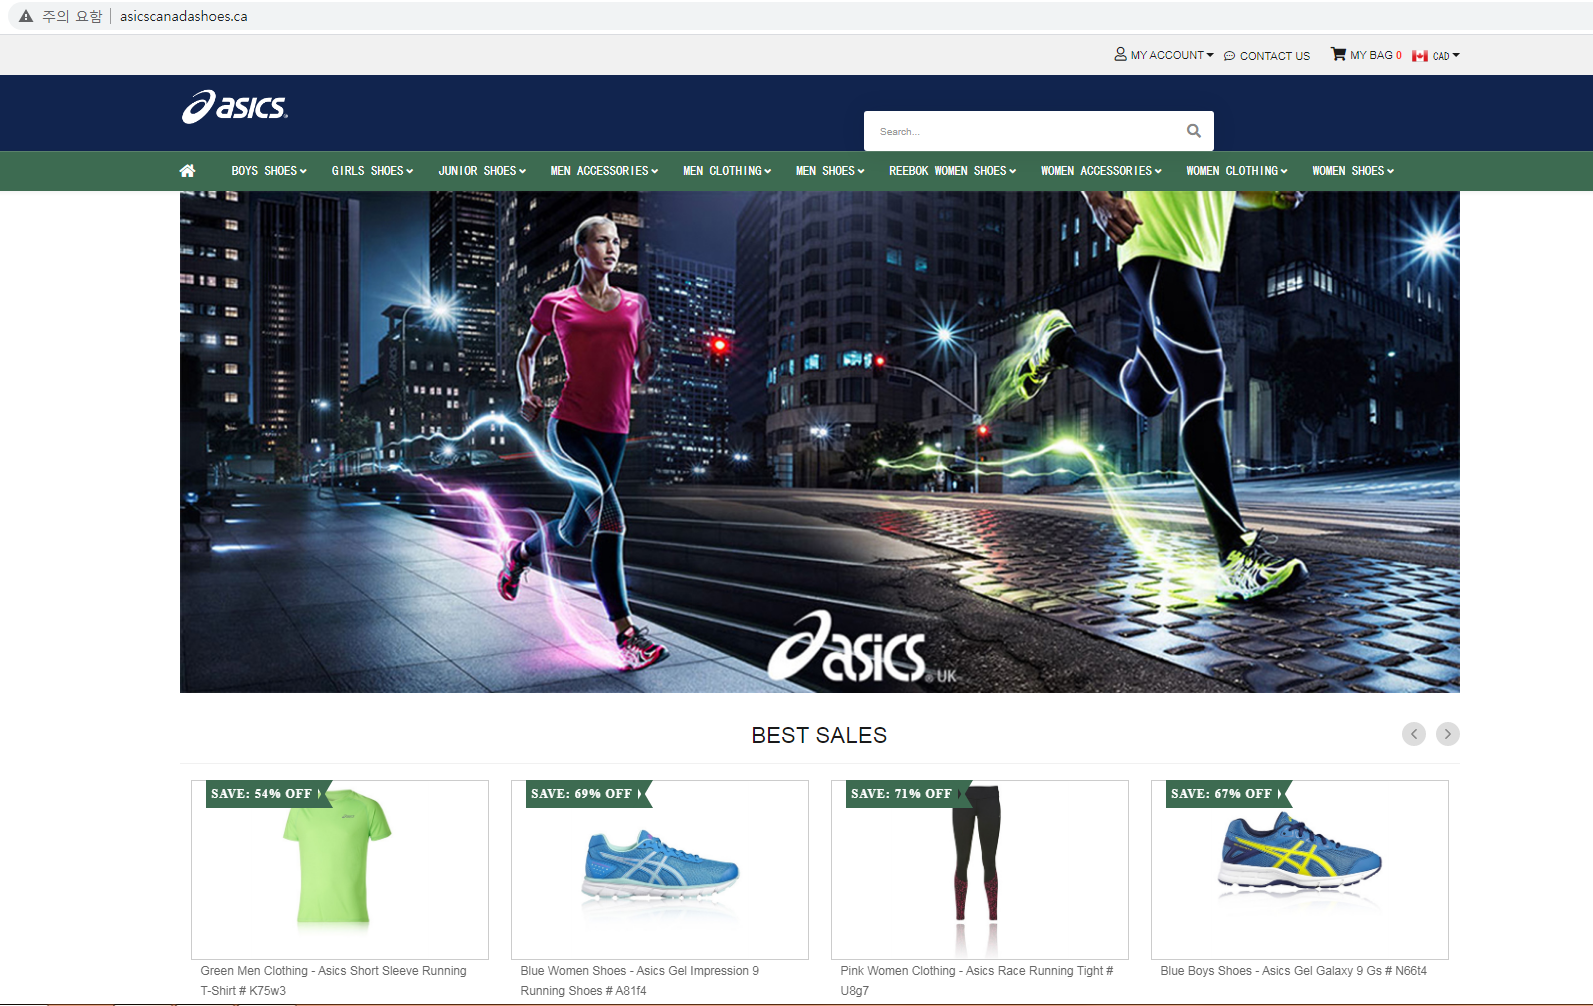The image size is (1593, 1006).
Task: Click the browser address bar URL
Action: [x=184, y=16]
